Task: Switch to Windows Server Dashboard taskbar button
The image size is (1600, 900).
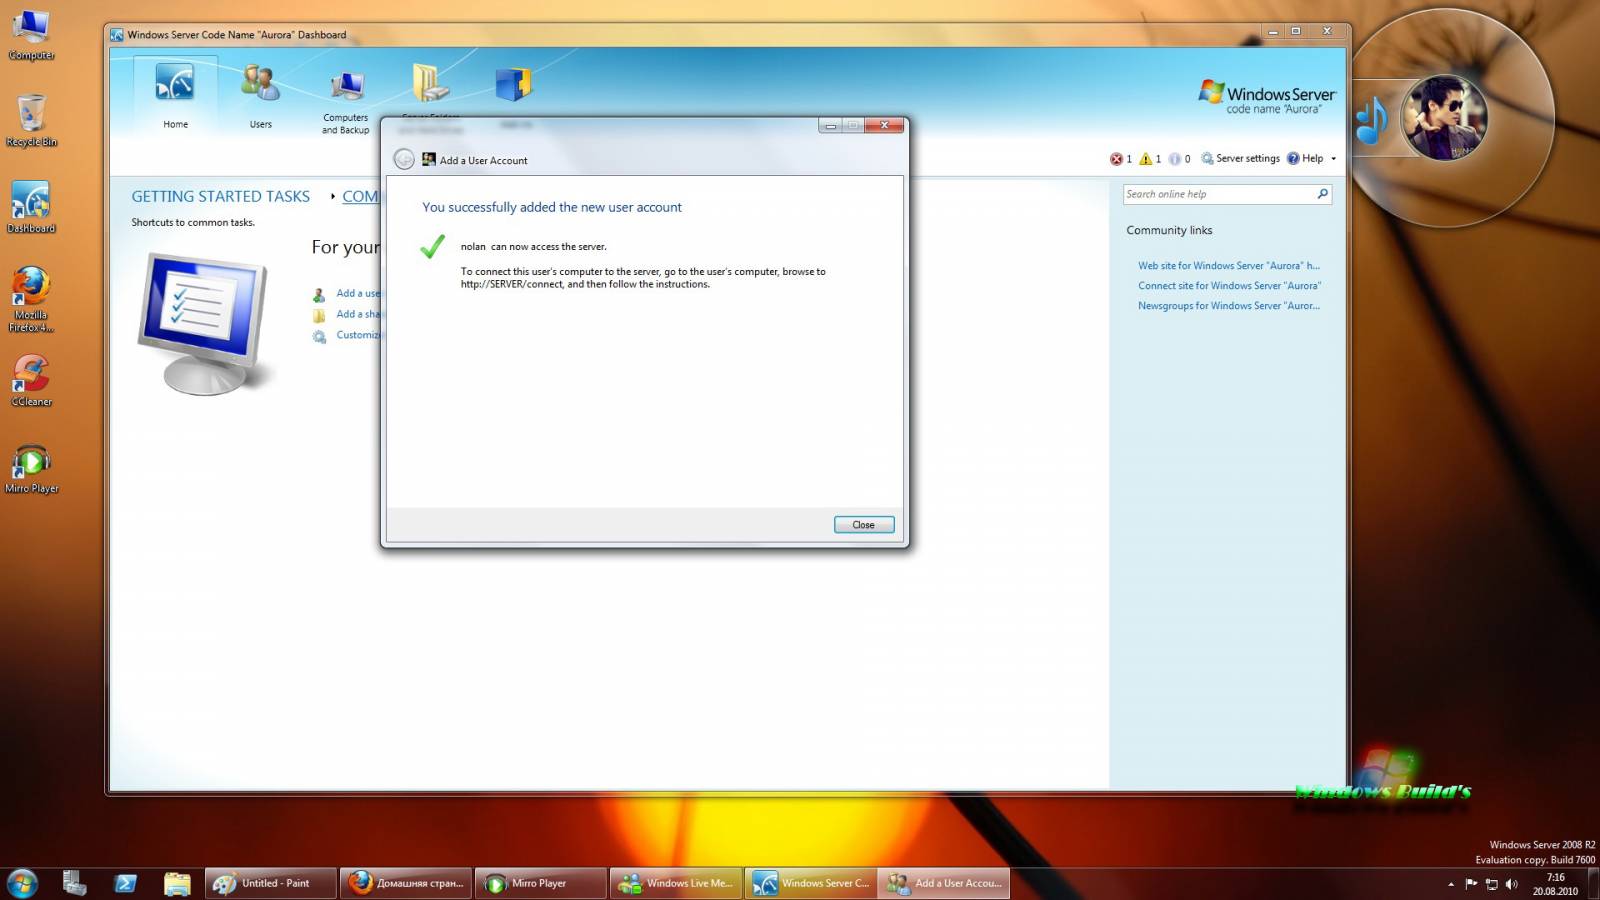Action: pos(811,883)
